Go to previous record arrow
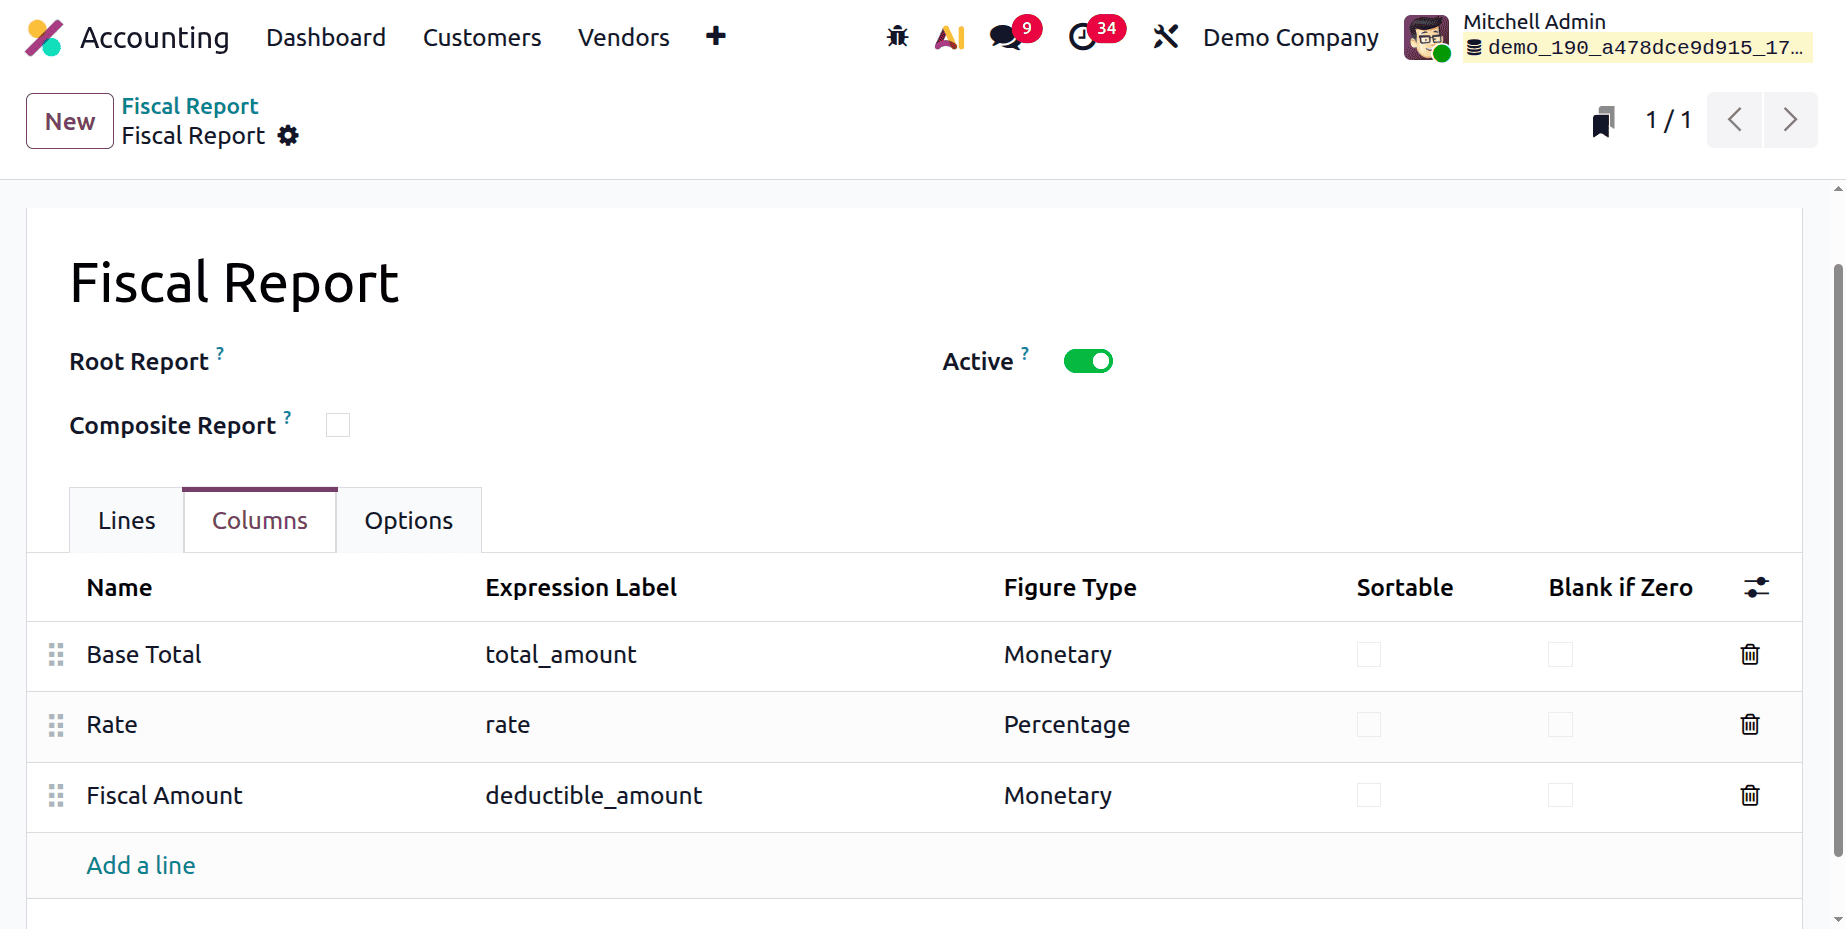 point(1735,120)
